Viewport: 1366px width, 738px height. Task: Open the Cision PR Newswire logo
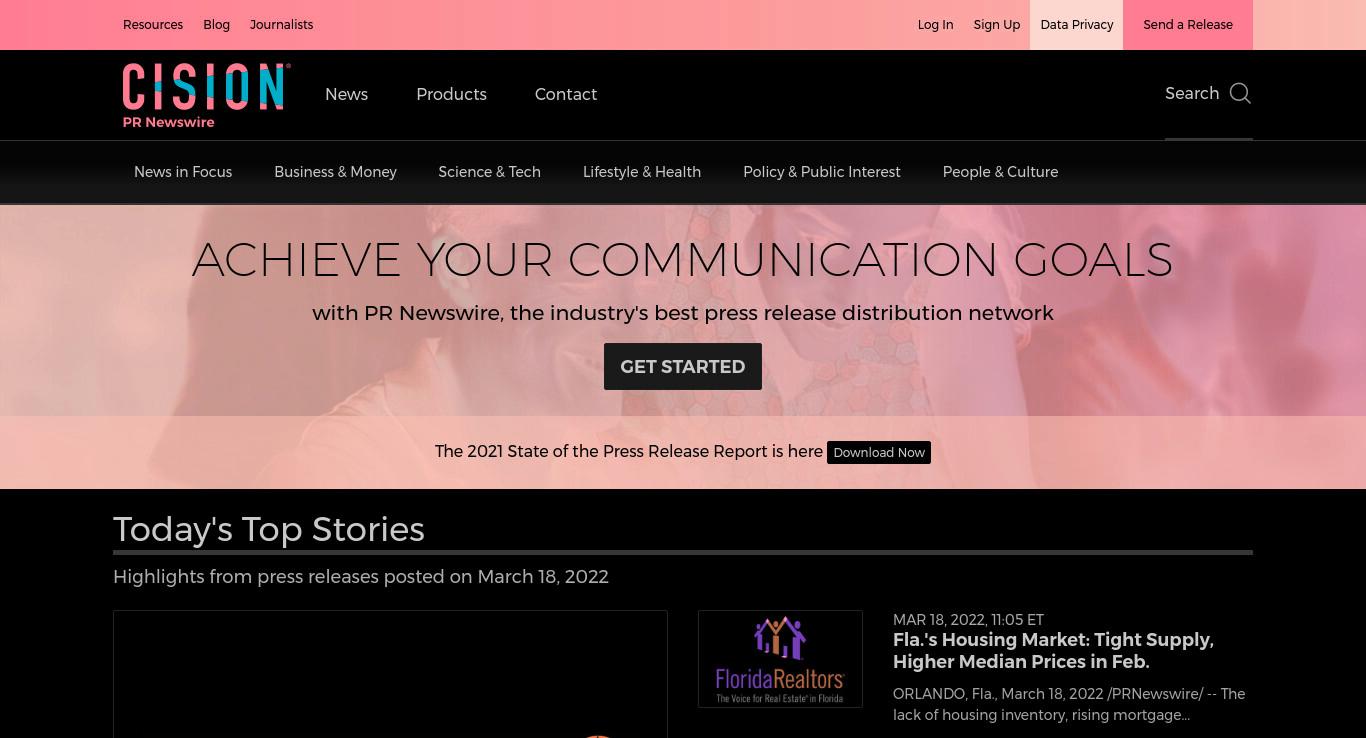click(x=207, y=96)
